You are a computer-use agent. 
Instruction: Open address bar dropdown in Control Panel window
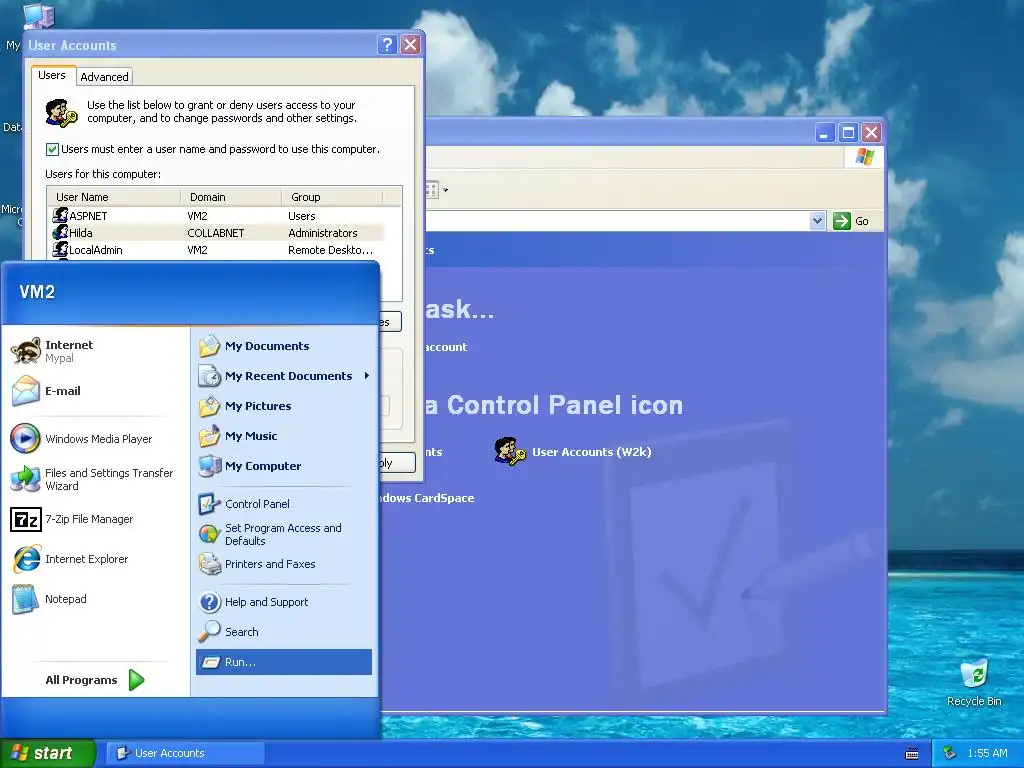point(817,221)
